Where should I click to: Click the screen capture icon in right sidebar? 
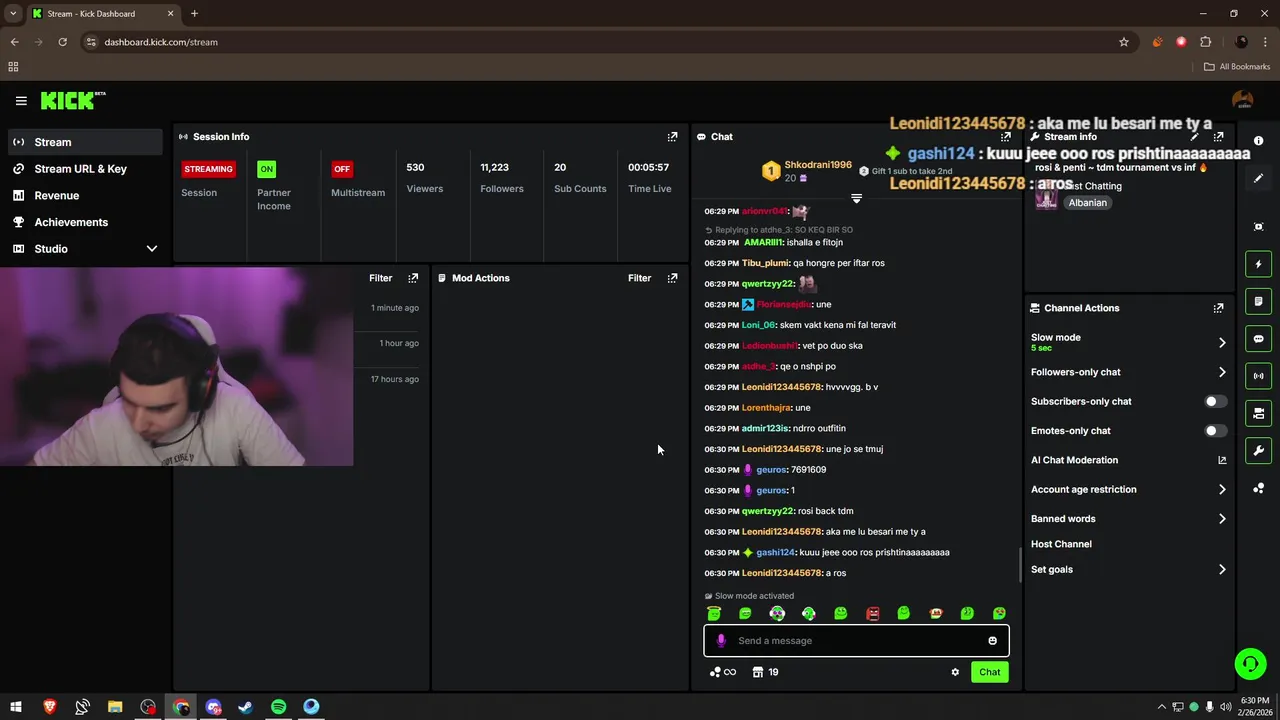coord(1259,227)
